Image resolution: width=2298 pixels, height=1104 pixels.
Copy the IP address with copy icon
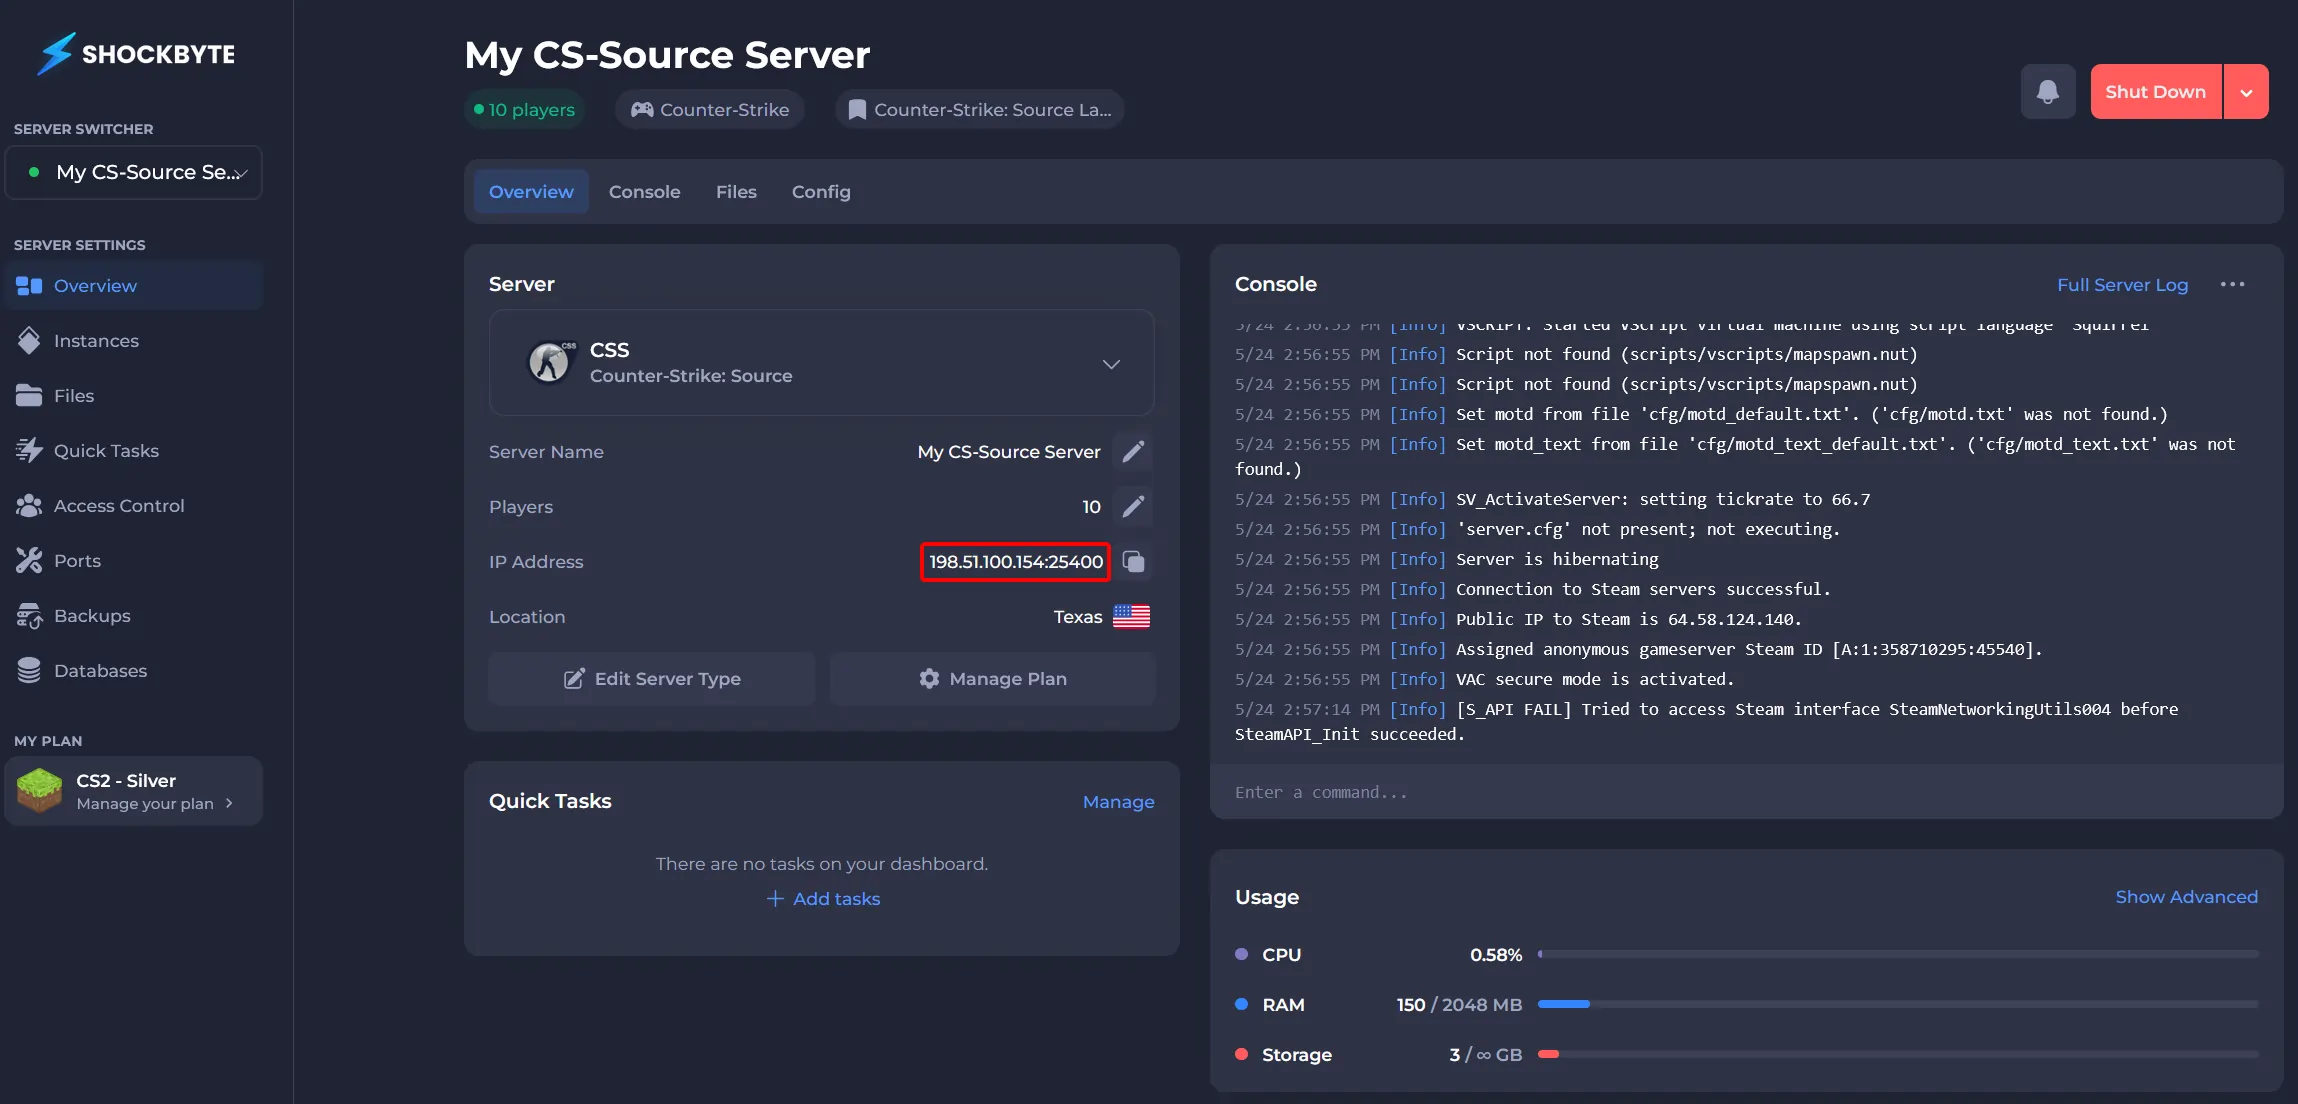(1133, 562)
